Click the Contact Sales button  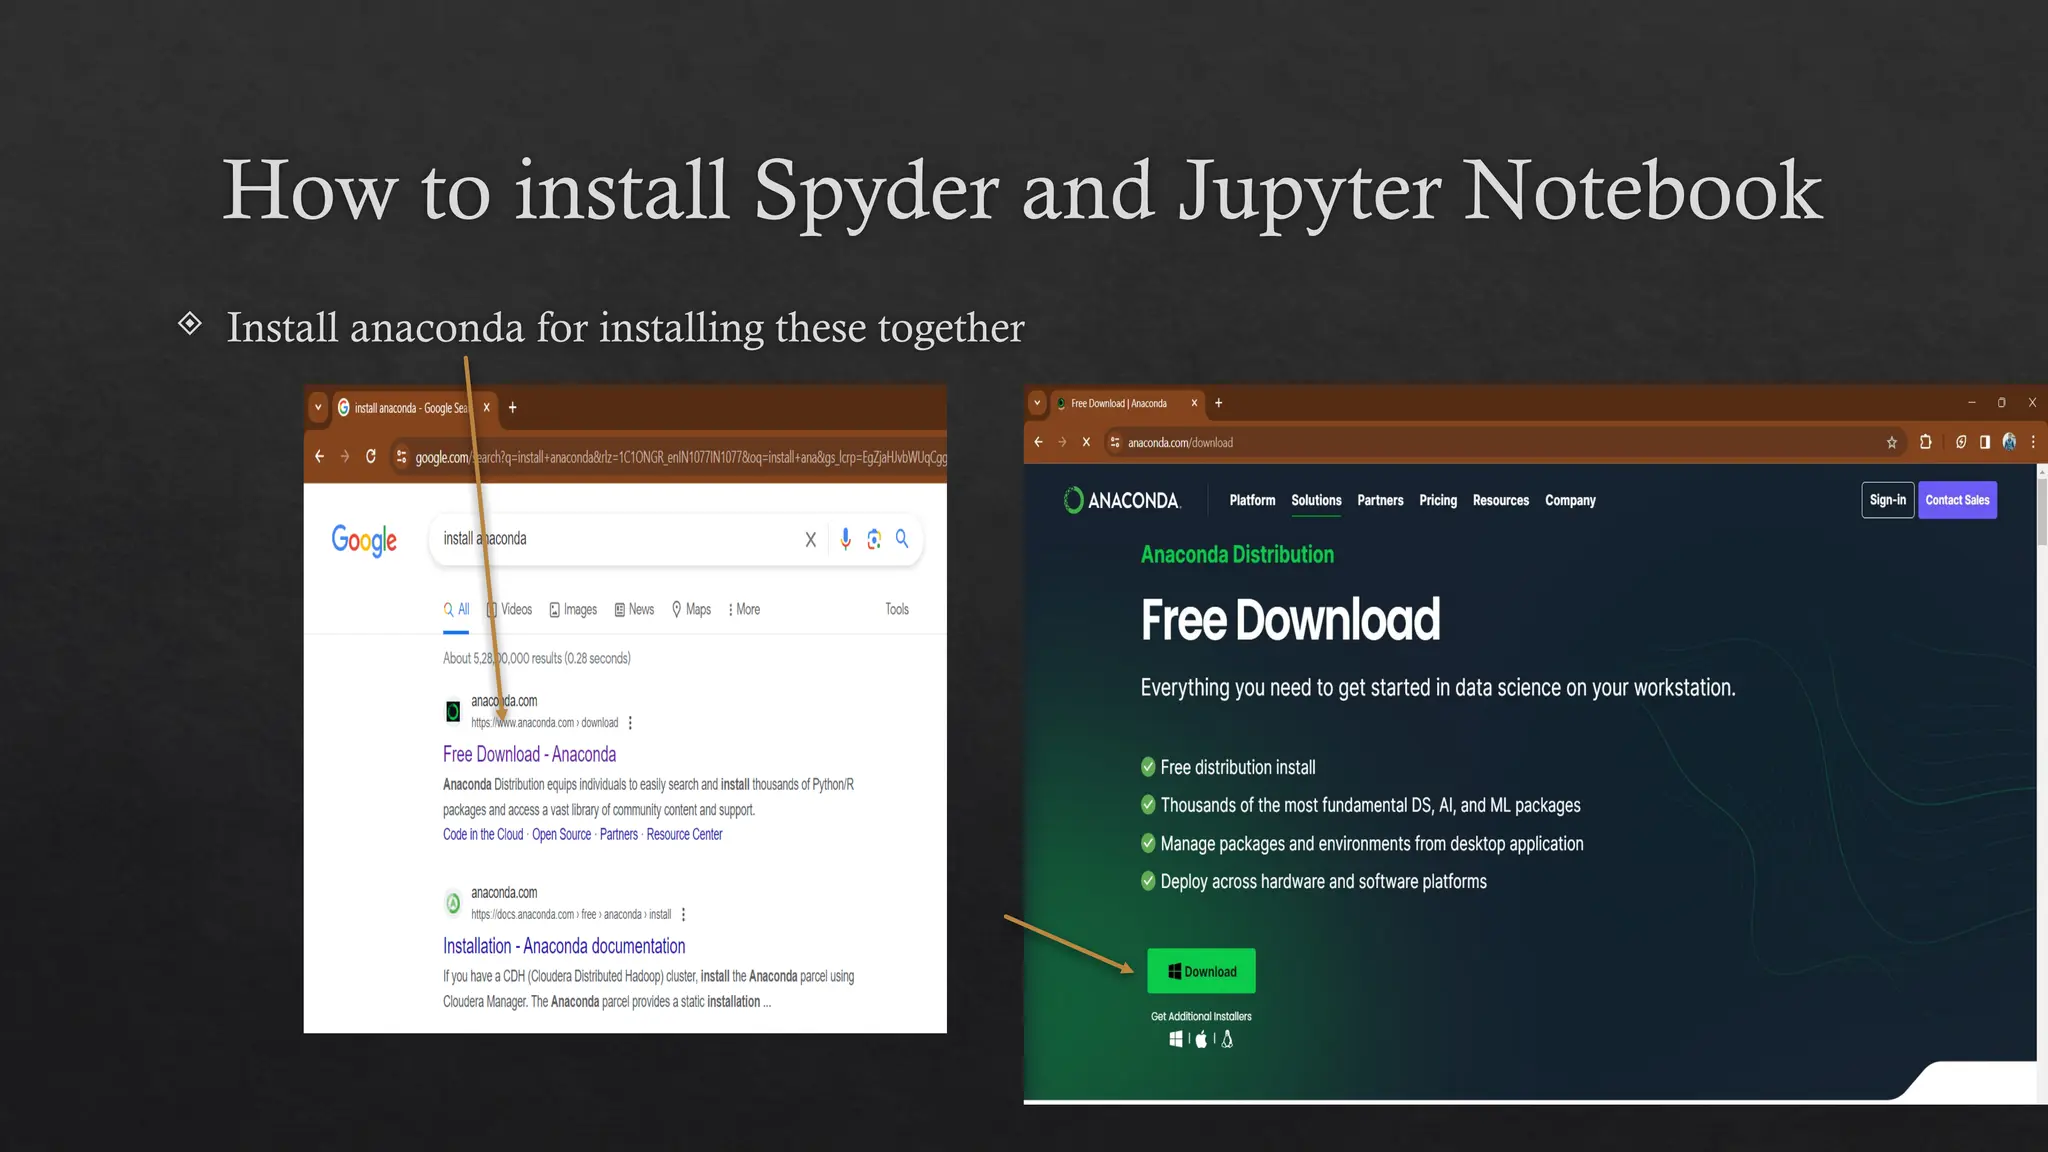pos(1957,500)
